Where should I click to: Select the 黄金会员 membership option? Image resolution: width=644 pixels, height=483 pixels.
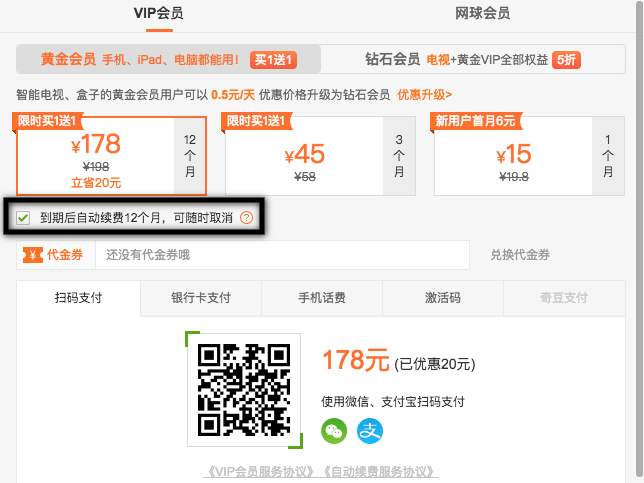[x=168, y=60]
